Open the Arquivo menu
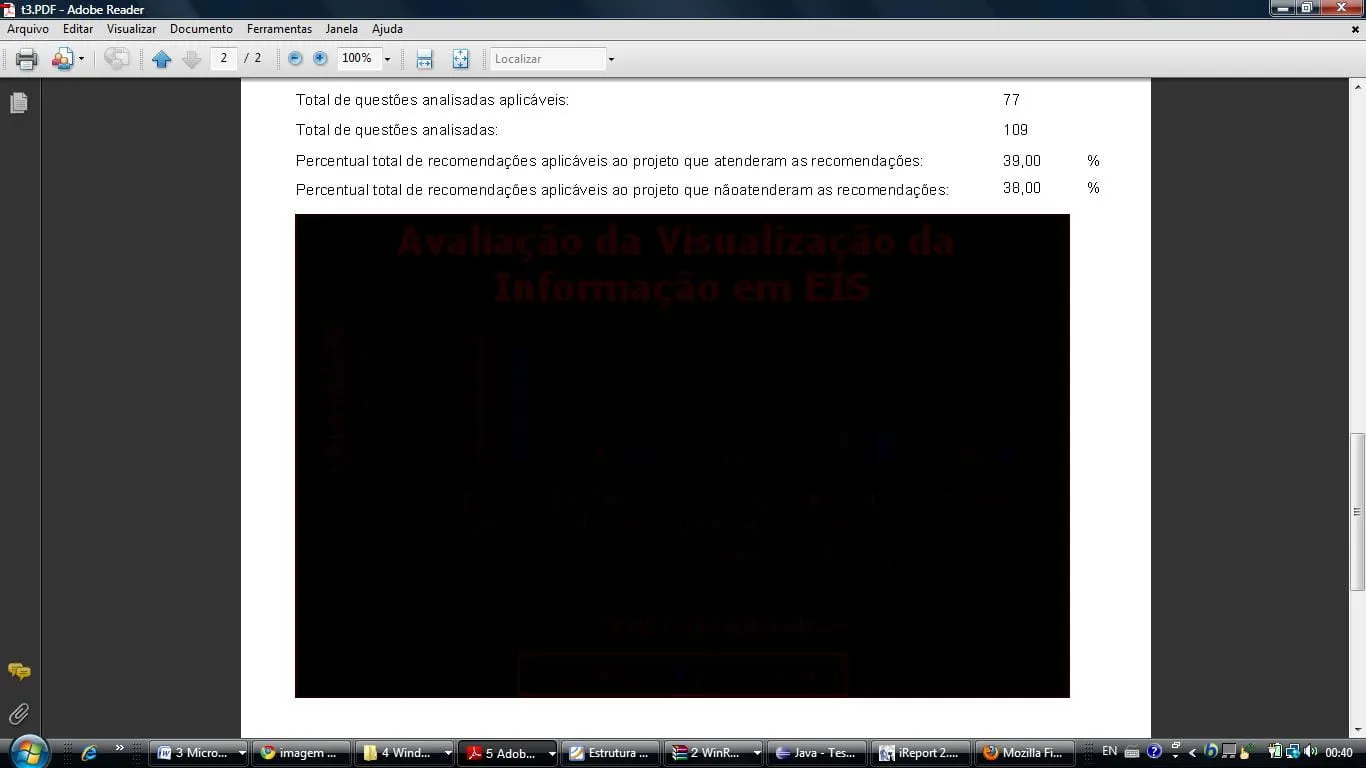 [28, 29]
